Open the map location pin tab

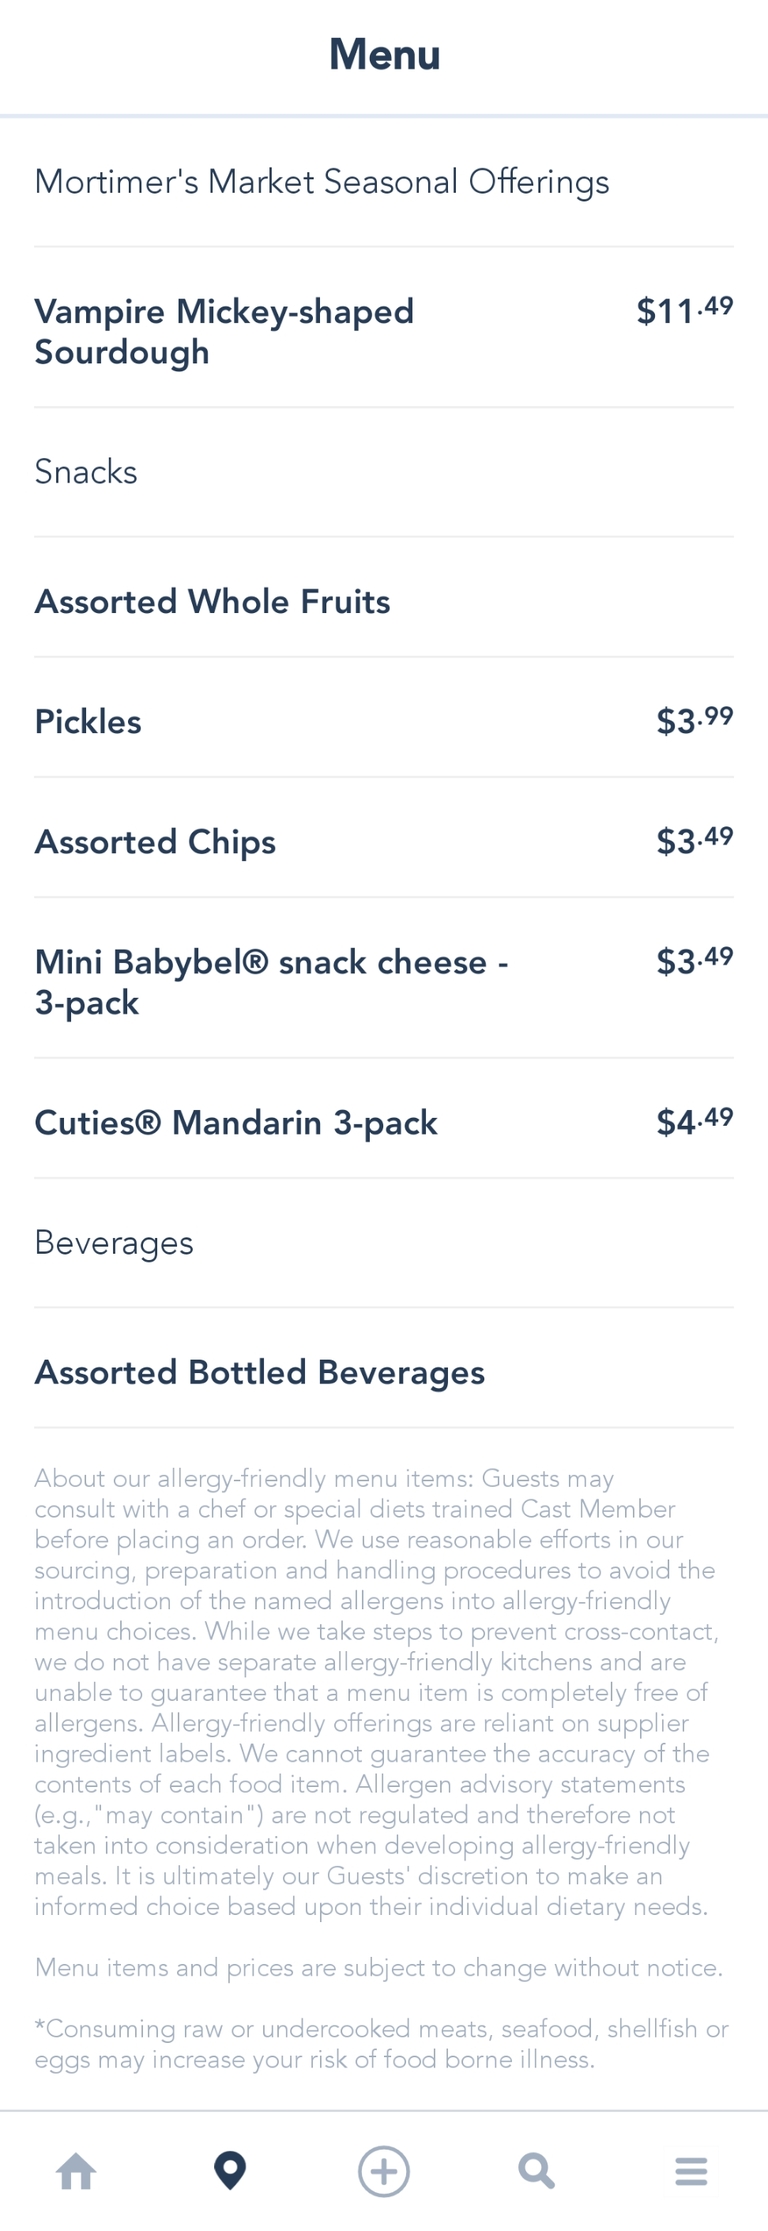click(230, 2171)
